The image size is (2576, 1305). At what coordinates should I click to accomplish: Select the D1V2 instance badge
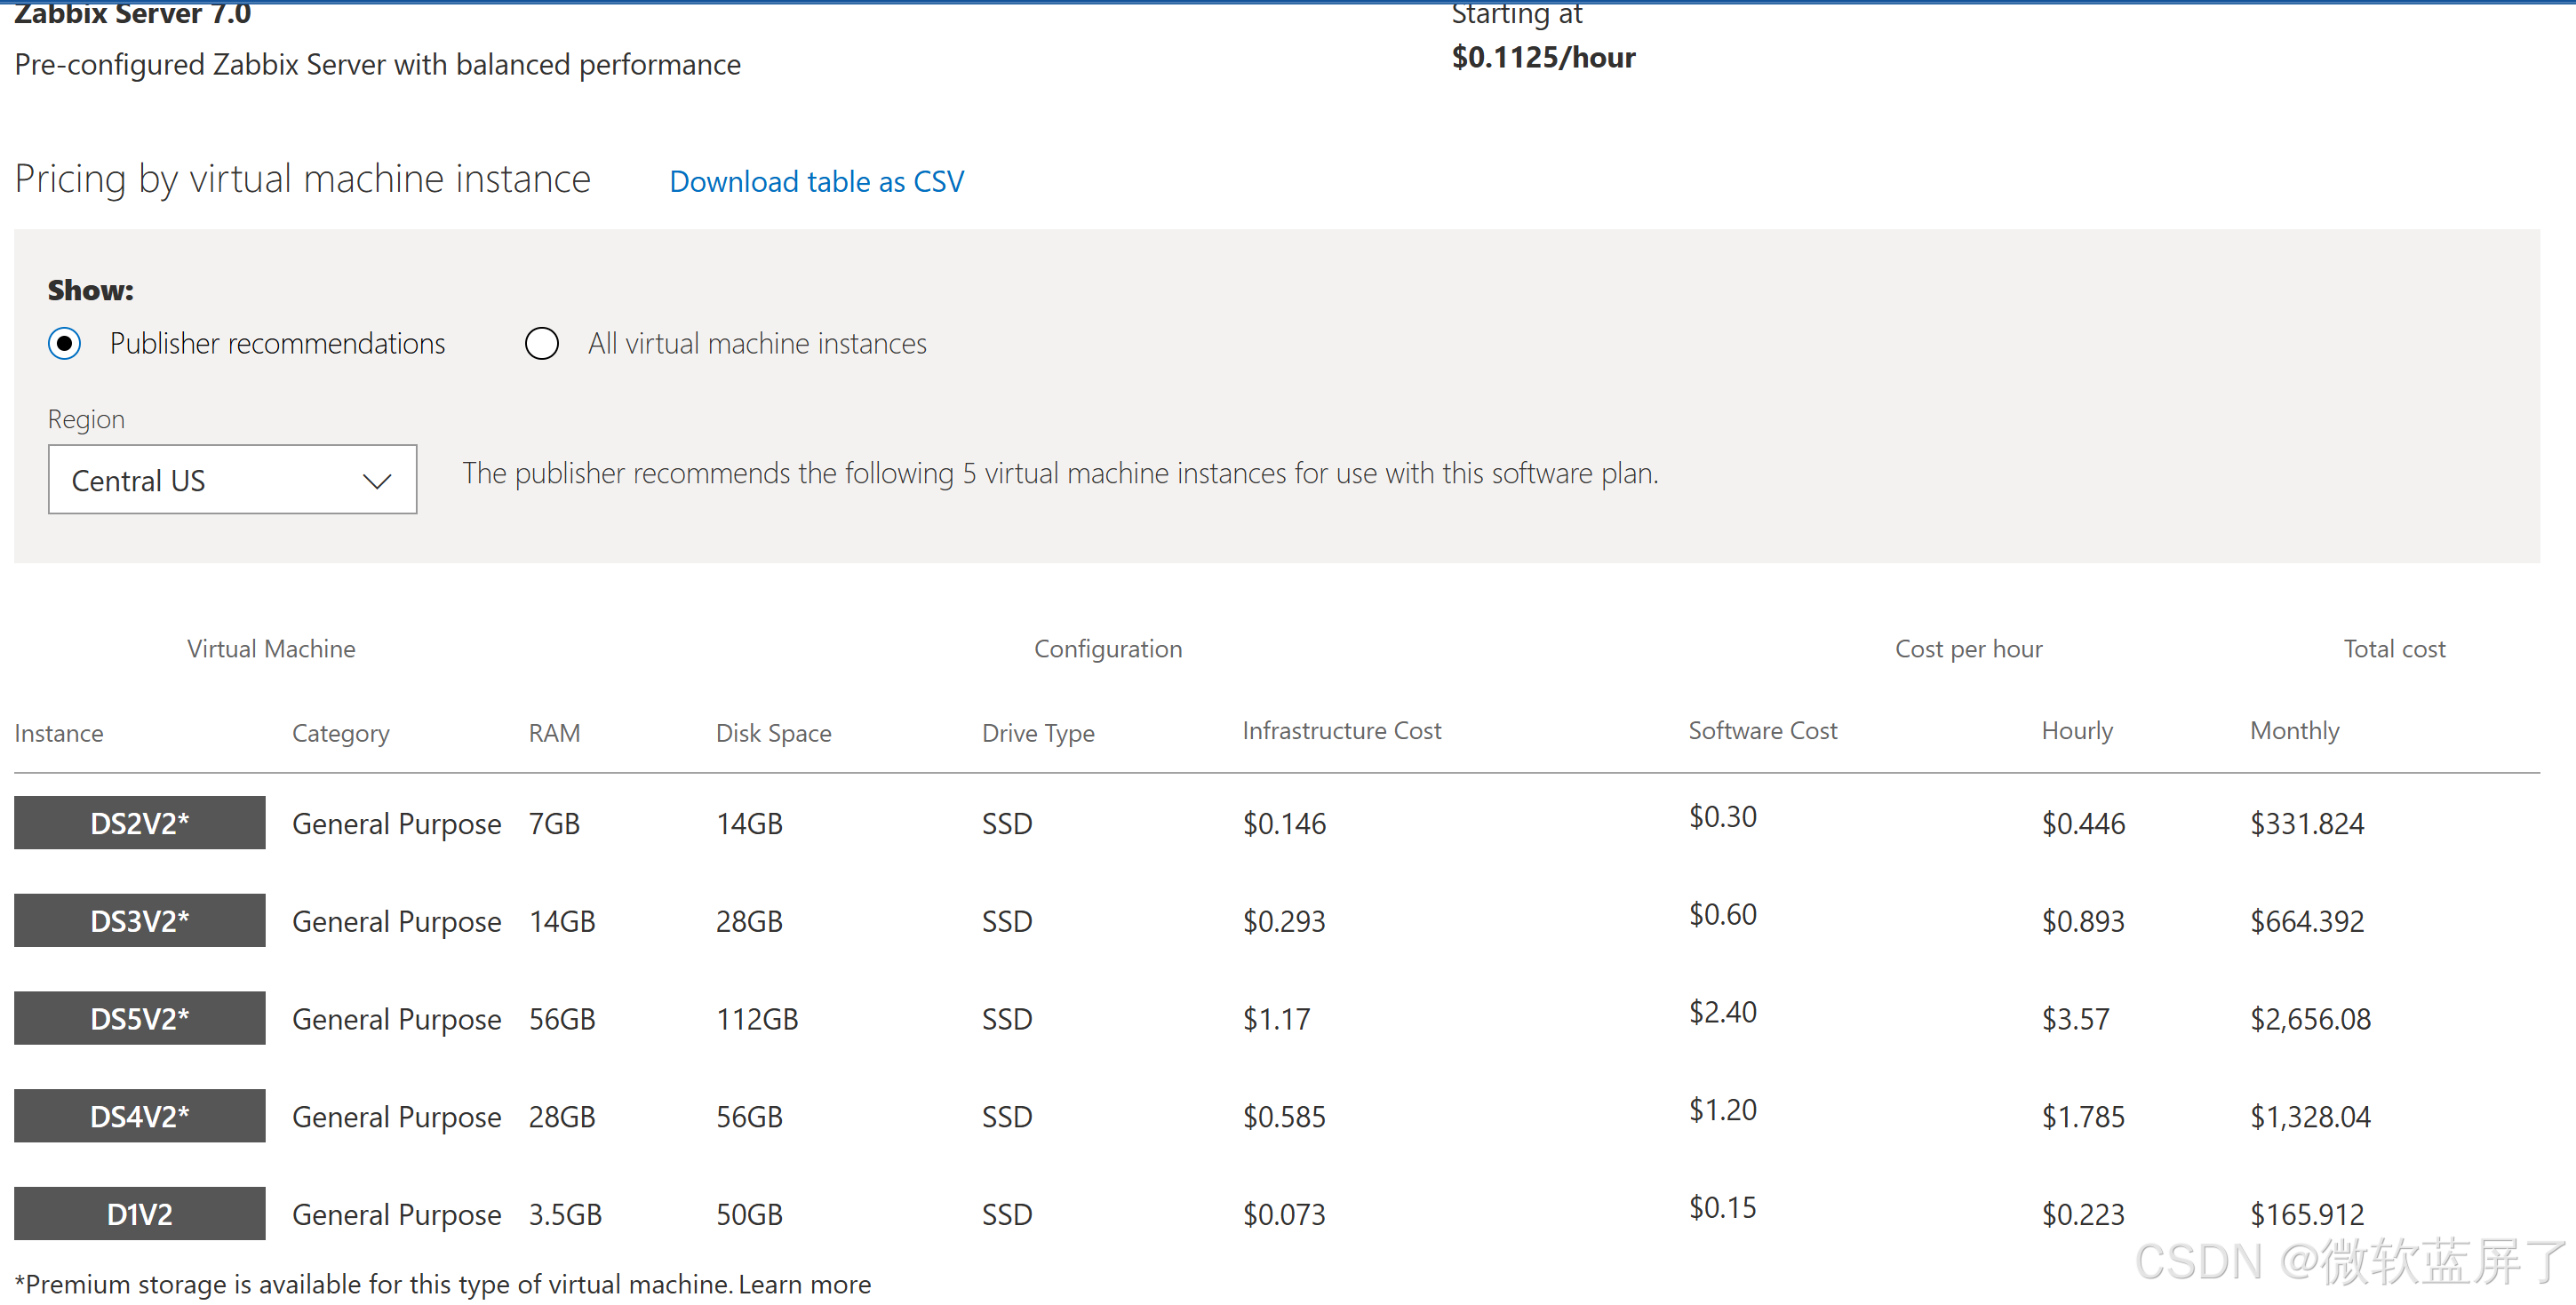coord(140,1213)
